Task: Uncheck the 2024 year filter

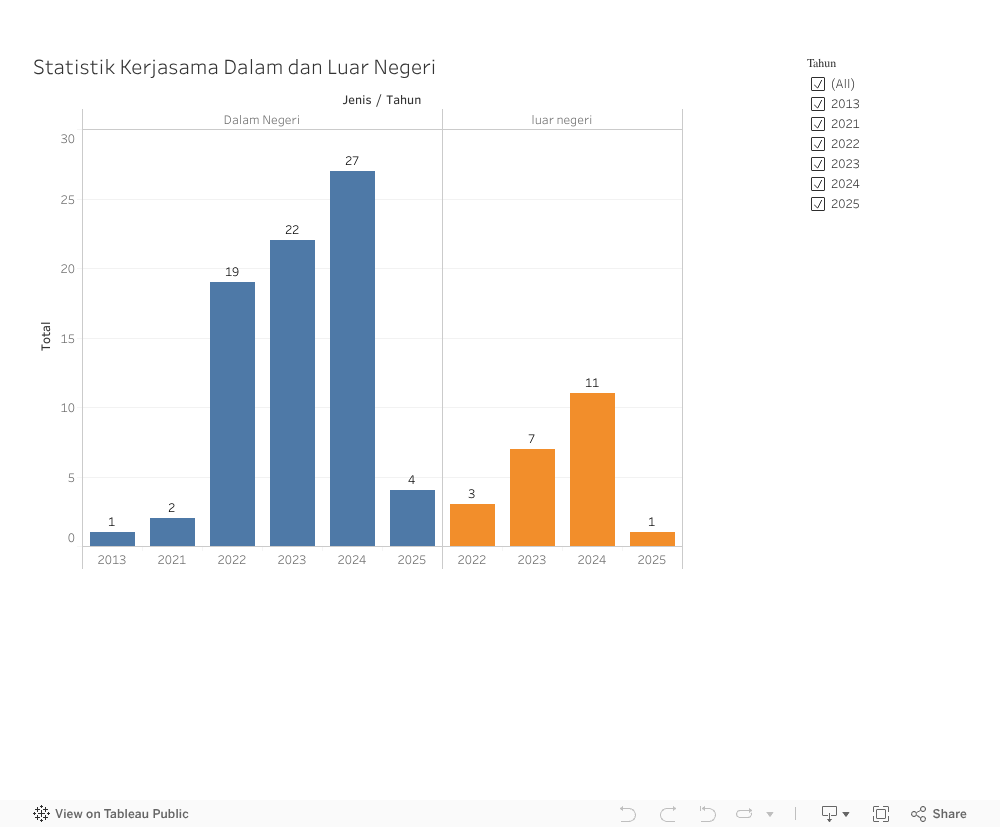Action: 818,184
